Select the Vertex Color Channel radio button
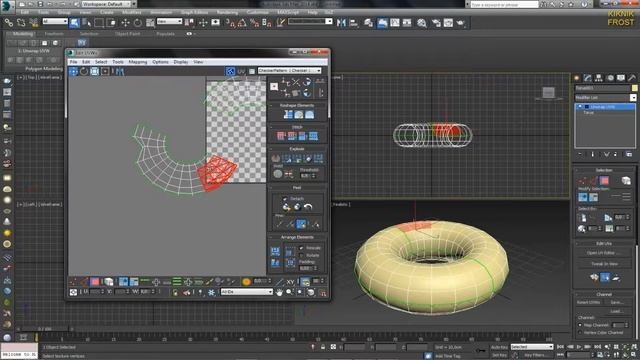The image size is (640, 360). point(580,333)
